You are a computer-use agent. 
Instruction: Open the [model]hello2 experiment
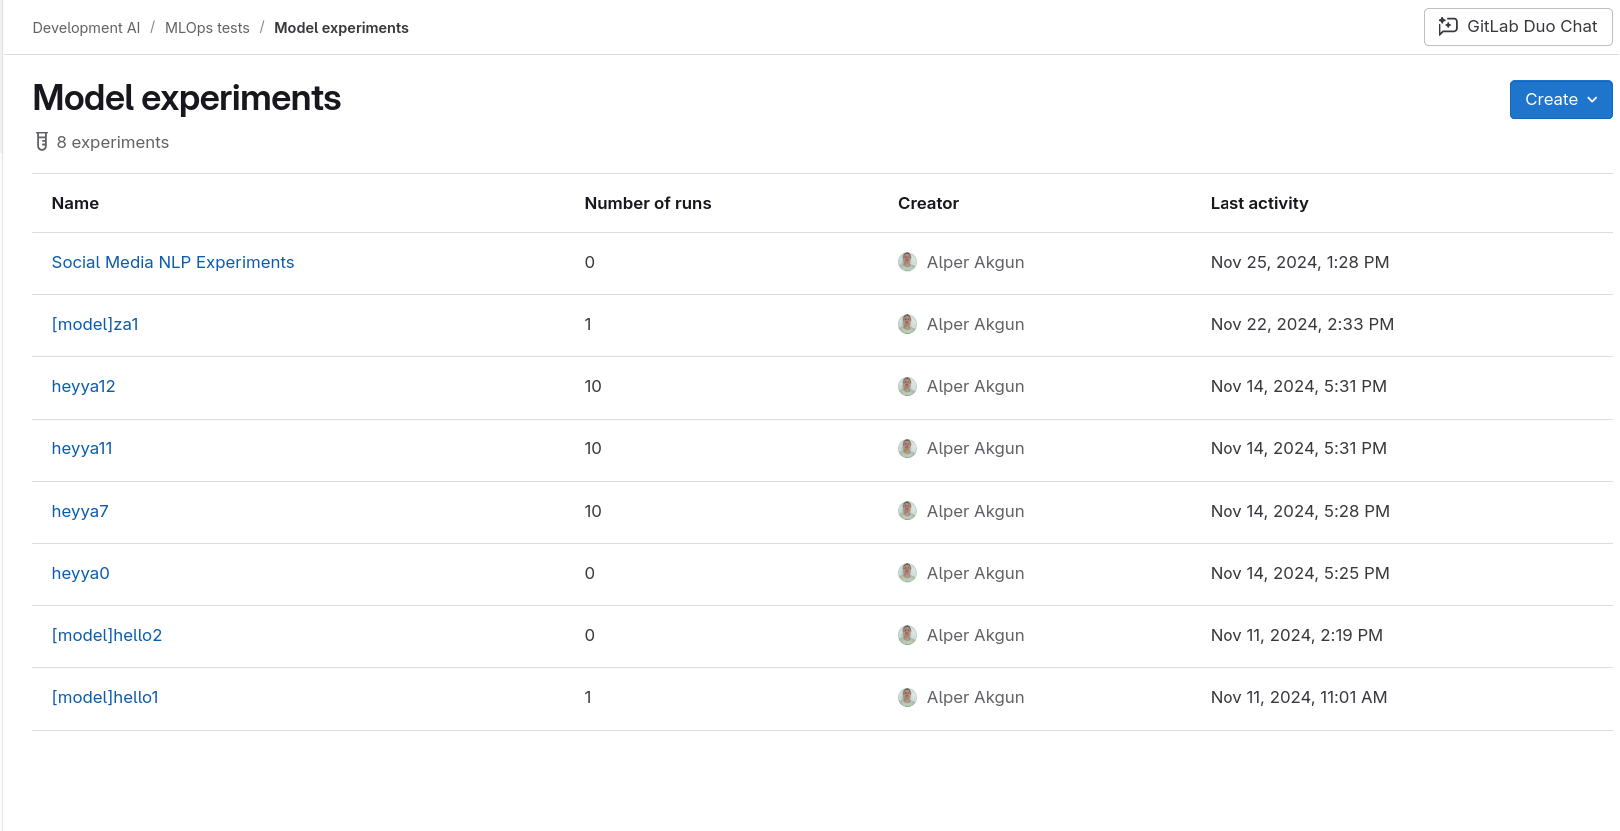coord(107,635)
